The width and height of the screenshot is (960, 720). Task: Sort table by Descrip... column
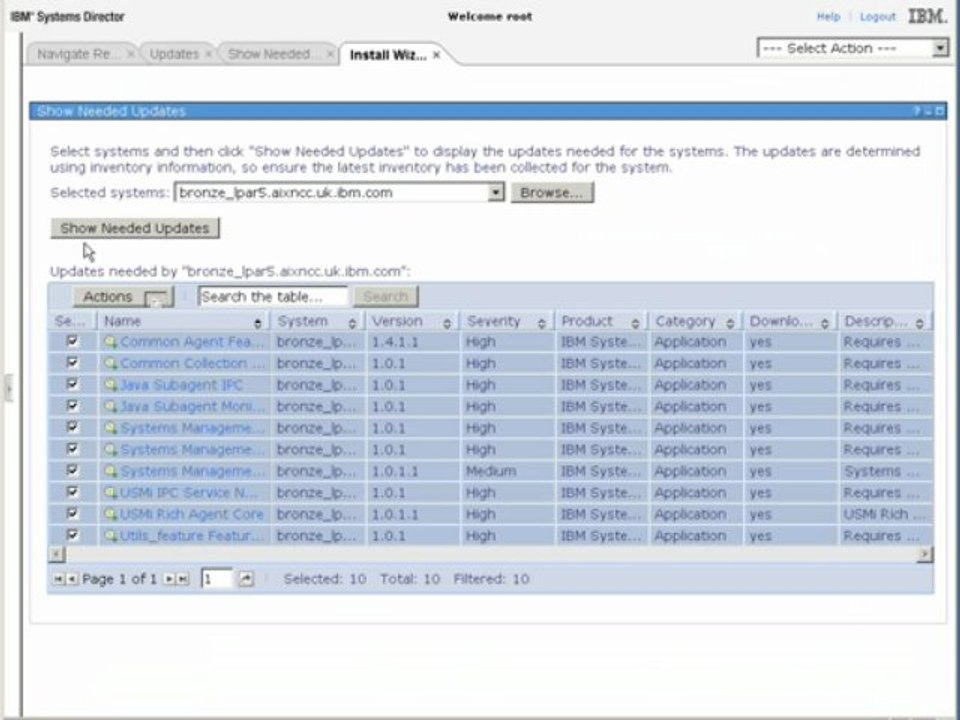(x=920, y=323)
